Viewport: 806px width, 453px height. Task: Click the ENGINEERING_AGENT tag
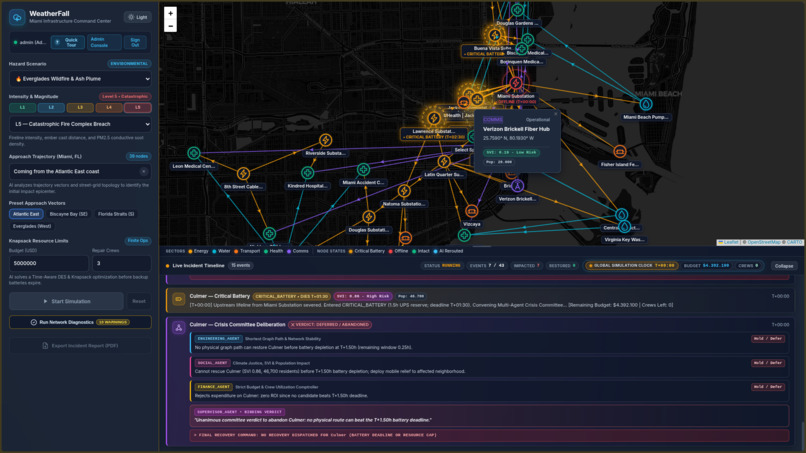pos(218,339)
